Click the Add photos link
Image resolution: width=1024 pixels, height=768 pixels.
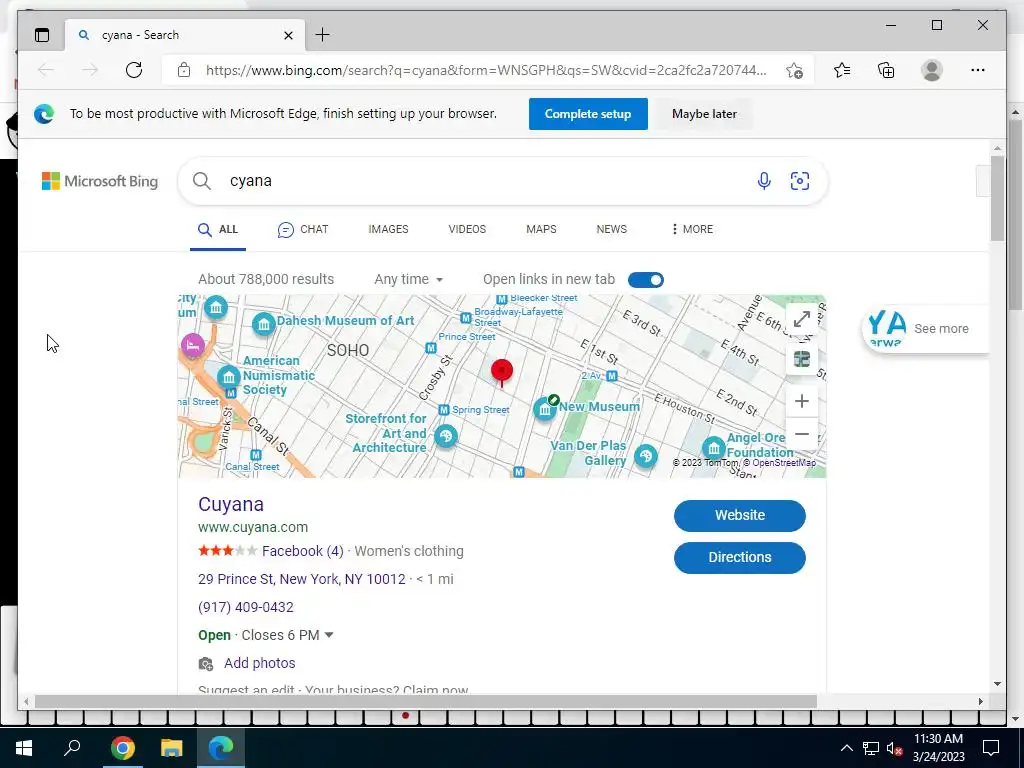[259, 664]
